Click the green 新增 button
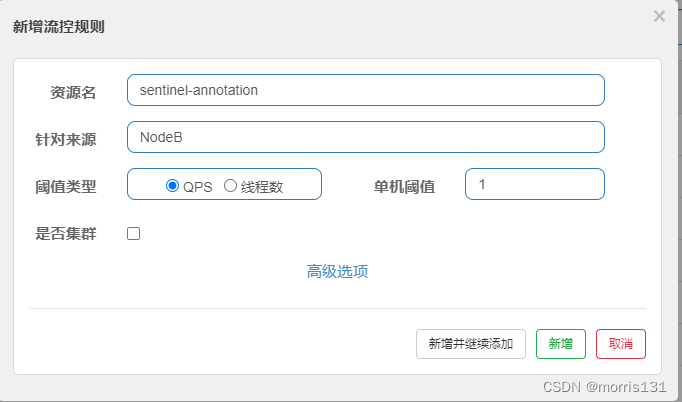The height and width of the screenshot is (402, 682). 561,344
